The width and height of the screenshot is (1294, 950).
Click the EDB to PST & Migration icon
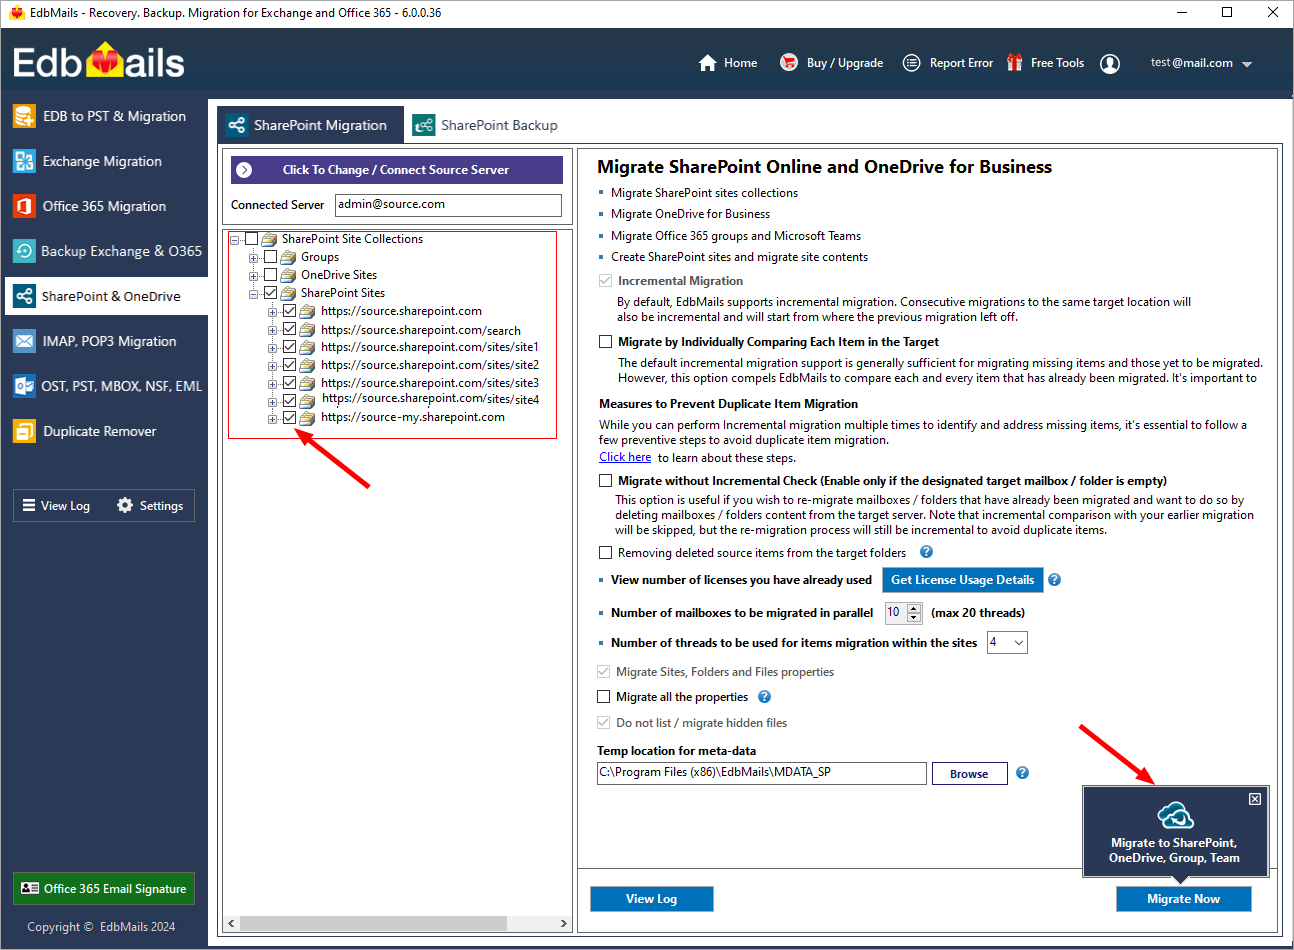tap(24, 116)
